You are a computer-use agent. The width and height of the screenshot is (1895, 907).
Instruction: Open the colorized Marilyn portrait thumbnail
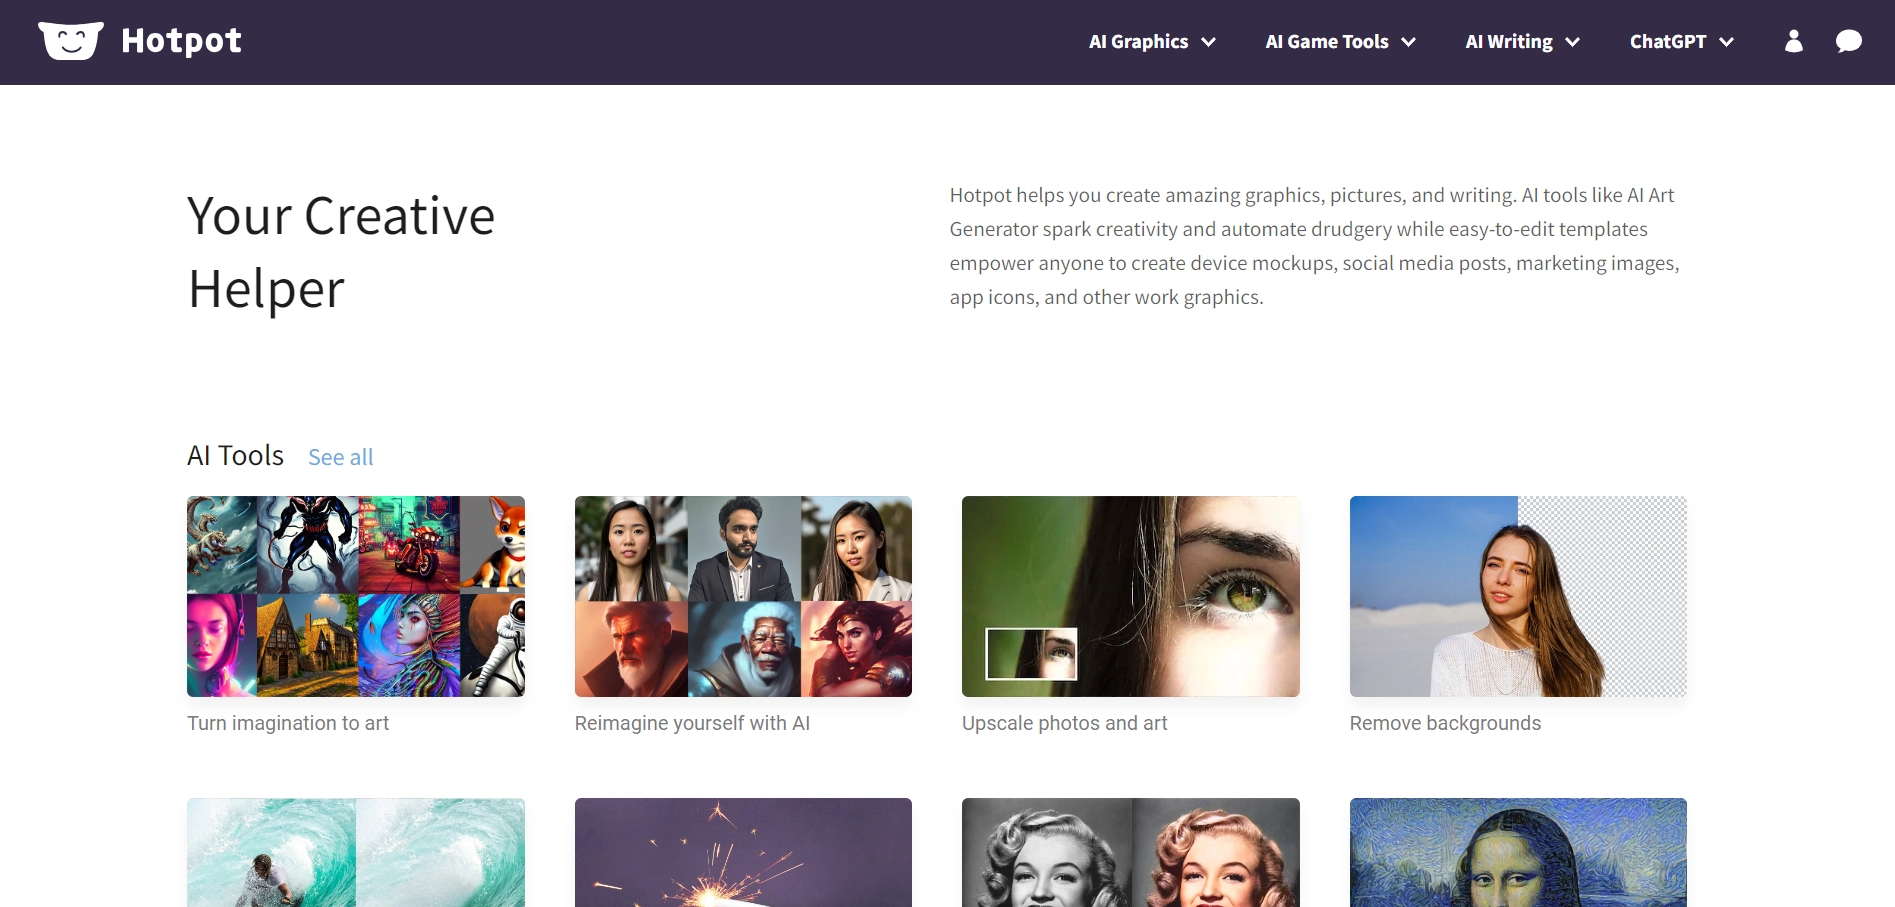tap(1130, 852)
